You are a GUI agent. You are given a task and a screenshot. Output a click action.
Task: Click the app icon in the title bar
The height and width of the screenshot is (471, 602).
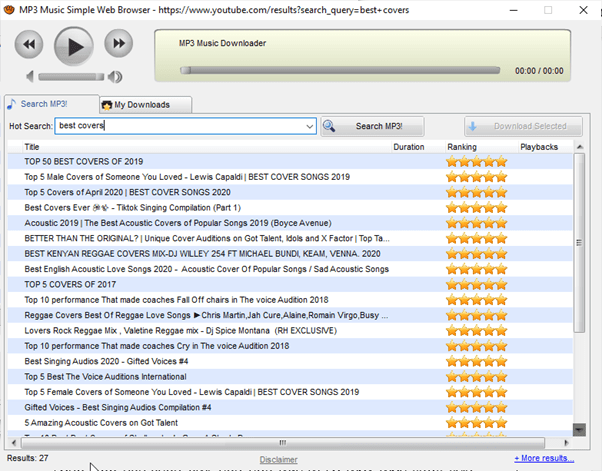[9, 10]
